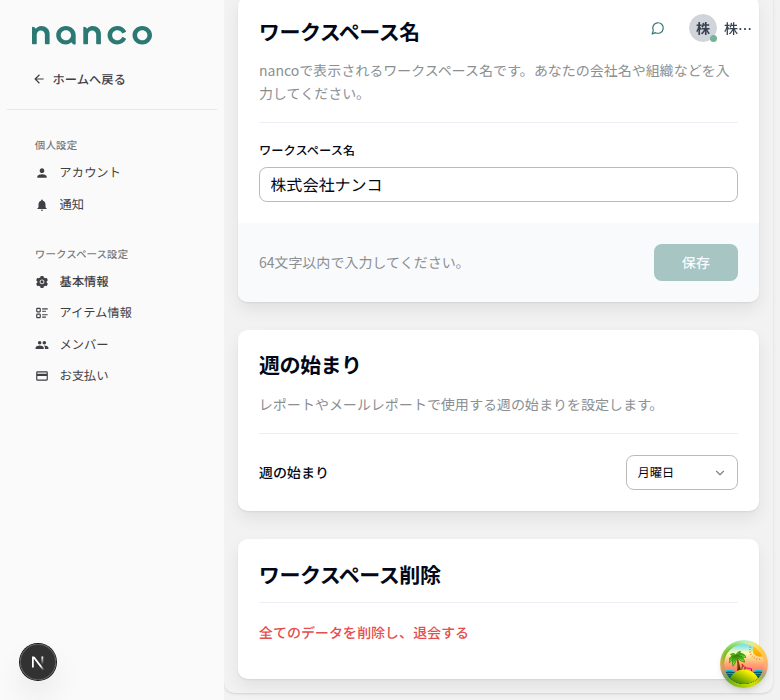Focus the ワークスペース名 text field

click(498, 185)
